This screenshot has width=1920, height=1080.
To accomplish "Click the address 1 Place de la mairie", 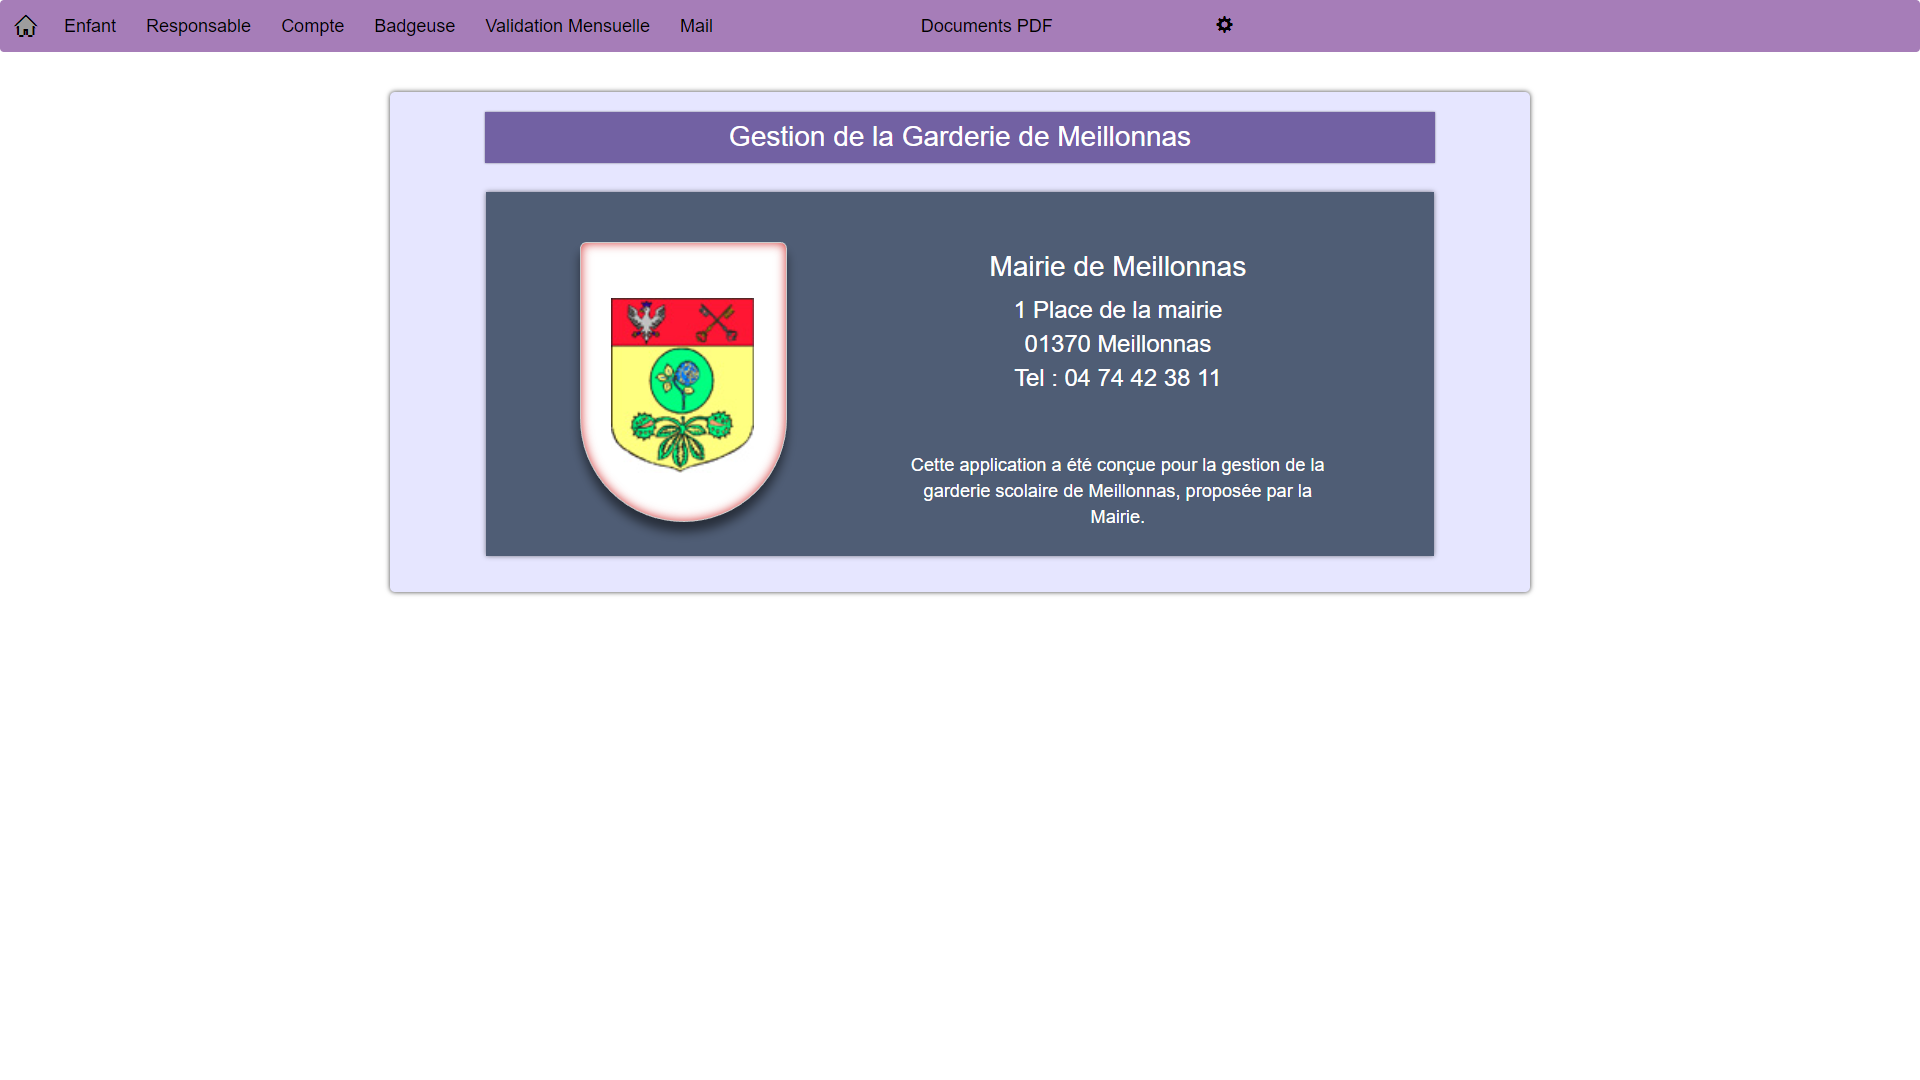I will coord(1117,310).
